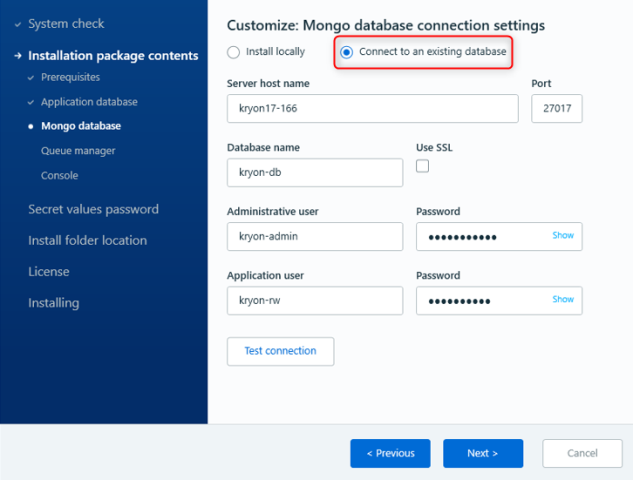Viewport: 633px width, 480px height.
Task: Click the Cancel button
Action: (582, 453)
